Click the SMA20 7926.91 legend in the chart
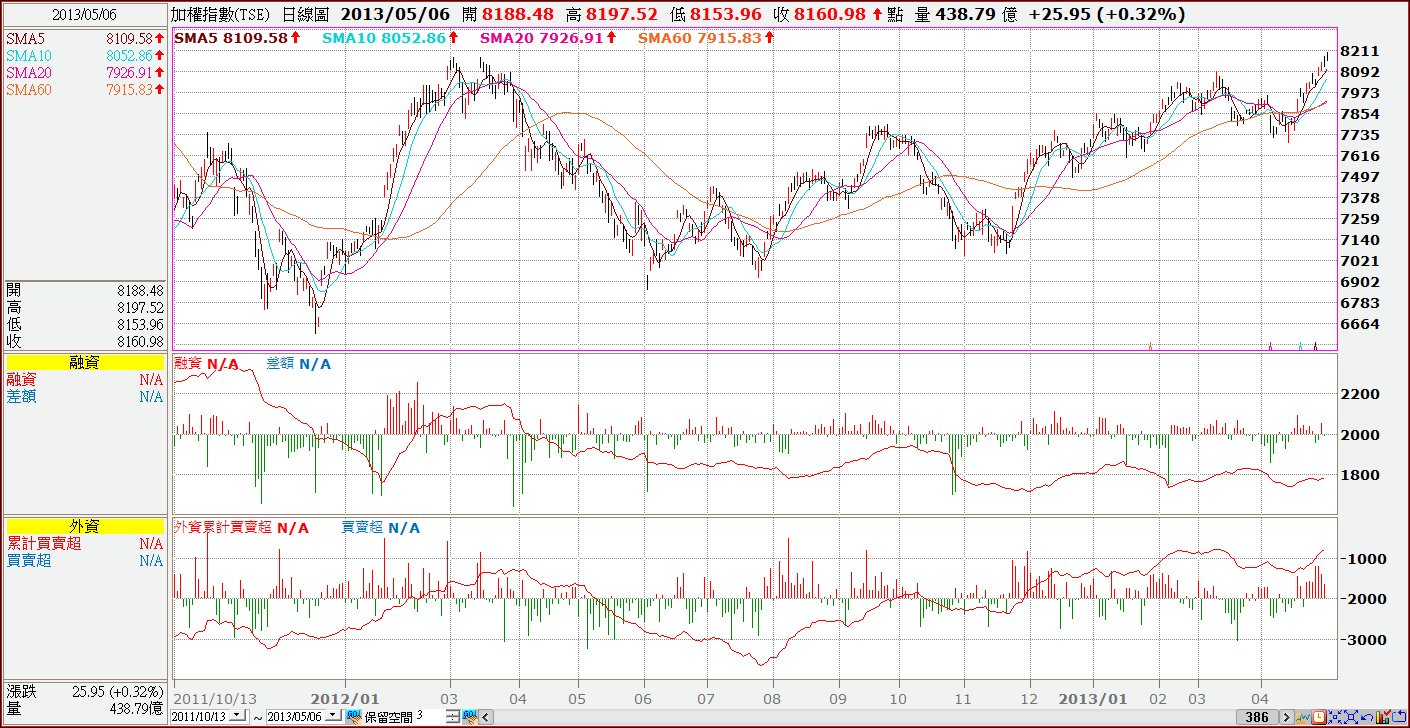Screen dimensions: 1410x728 tap(548, 37)
